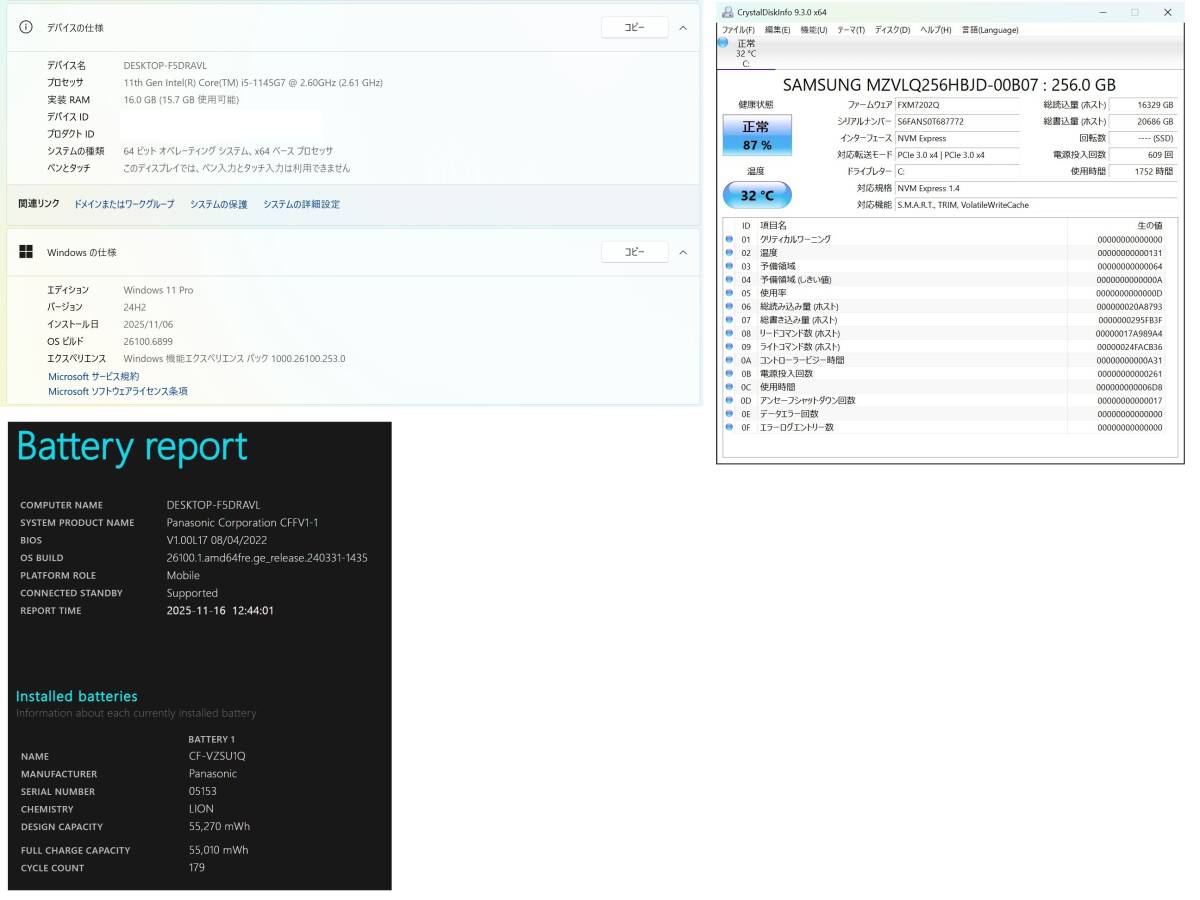Click the 正常 87 % health status box

click(756, 135)
